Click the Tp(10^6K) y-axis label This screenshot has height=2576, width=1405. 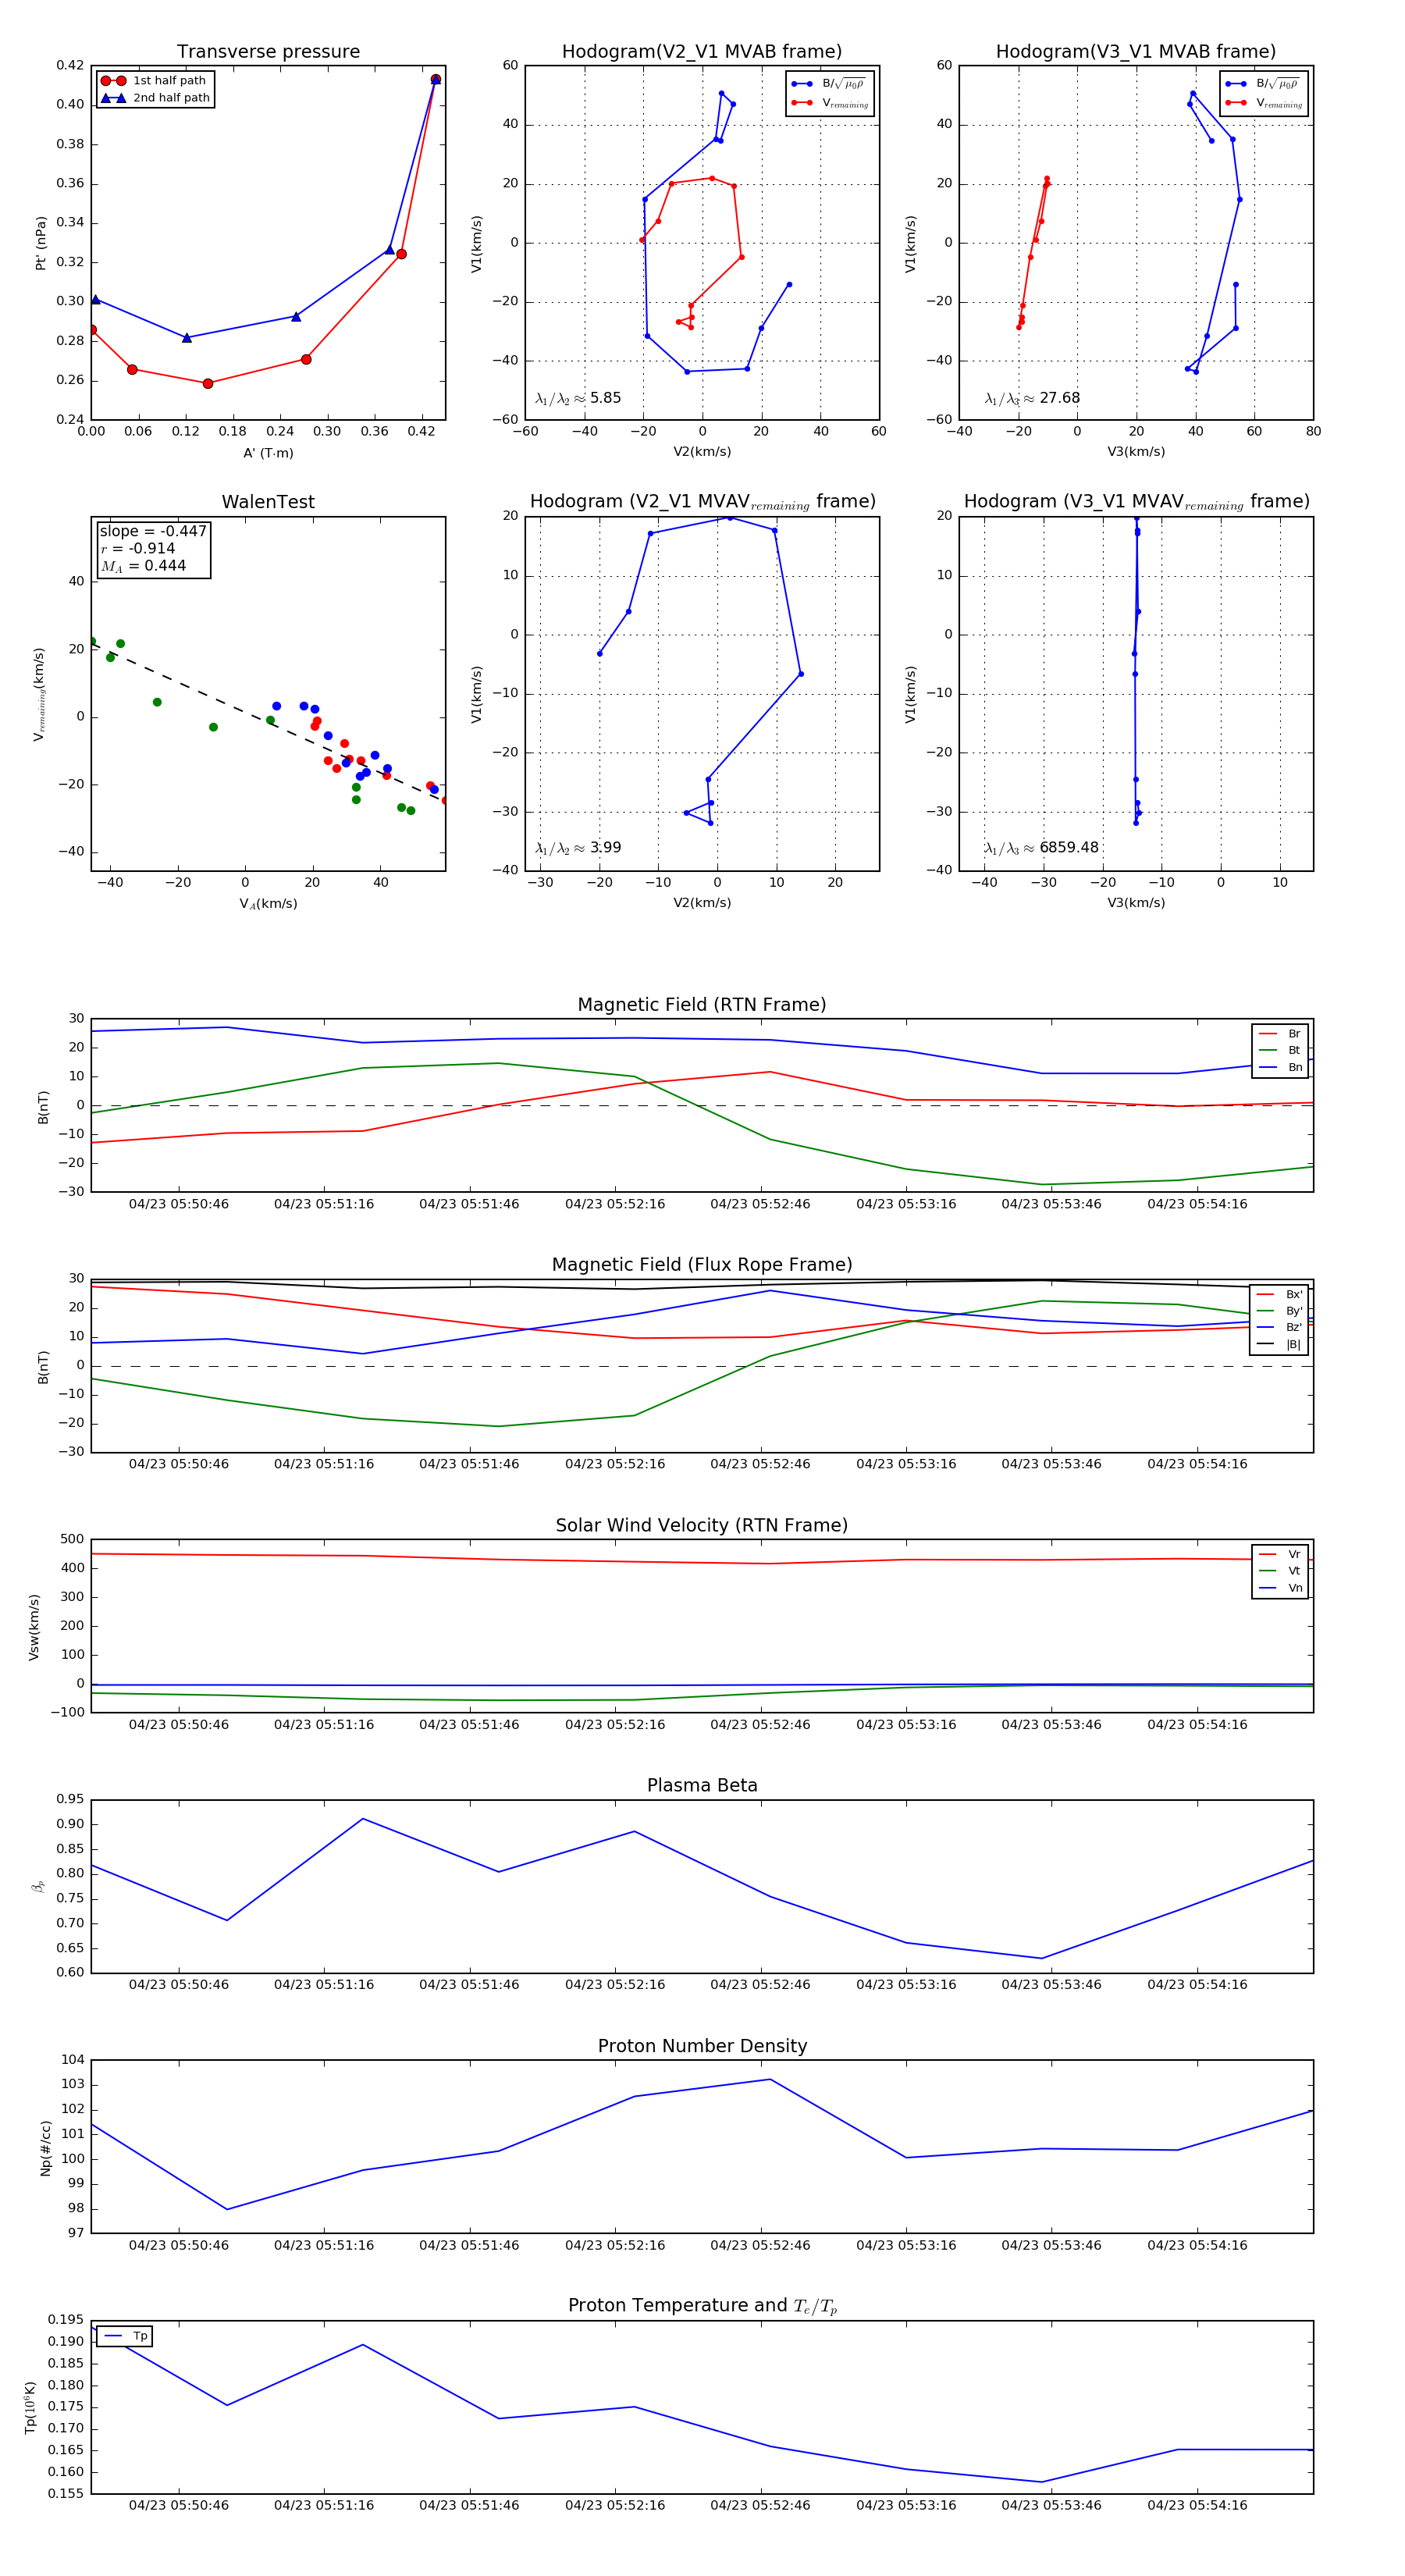click(31, 2408)
